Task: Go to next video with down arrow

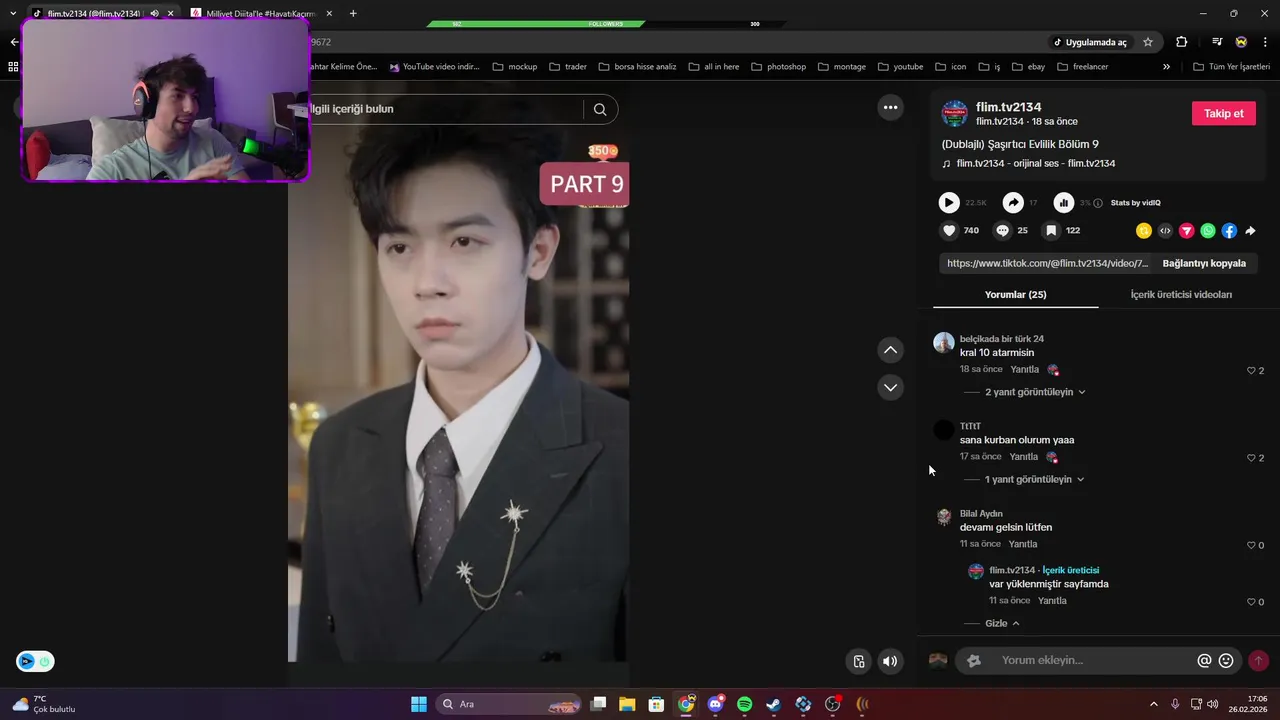Action: tap(890, 387)
